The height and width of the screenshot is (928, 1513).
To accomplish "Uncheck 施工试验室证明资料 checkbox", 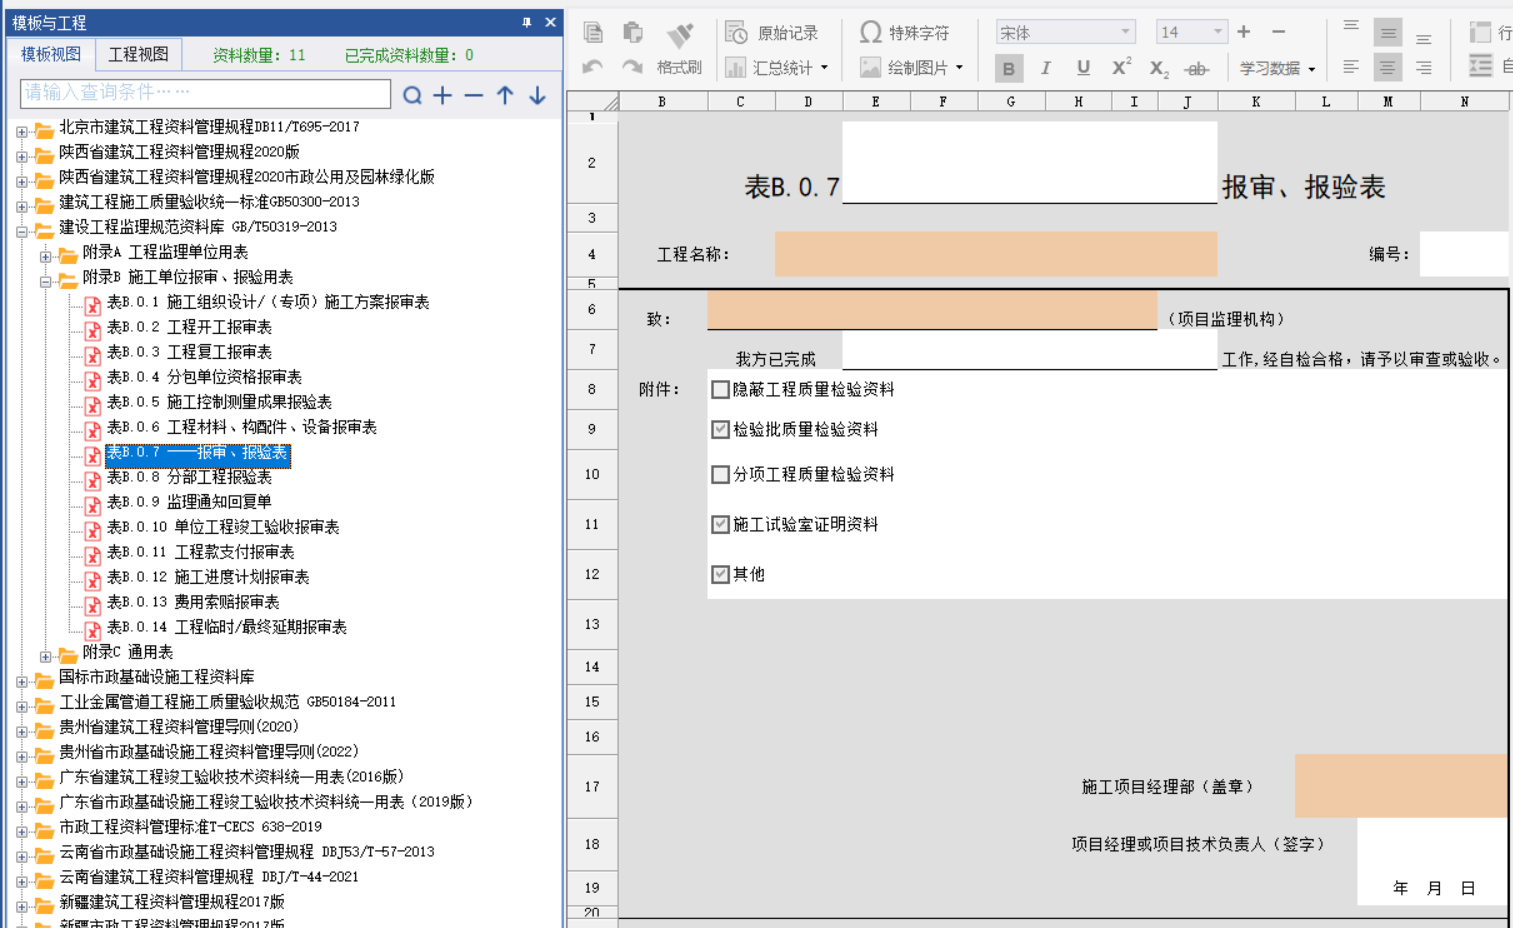I will [x=720, y=524].
